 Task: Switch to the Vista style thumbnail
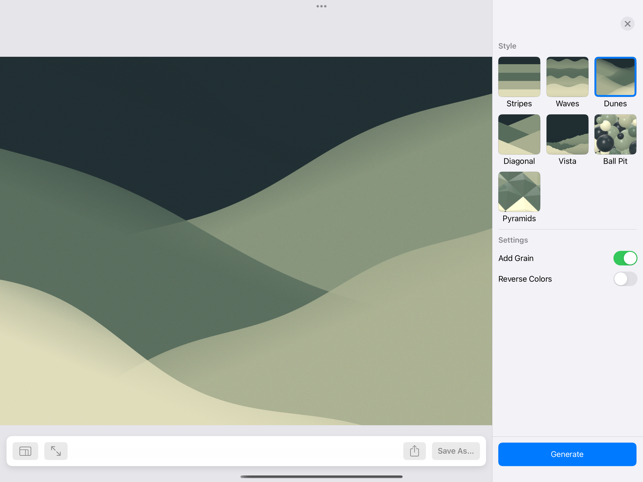pyautogui.click(x=567, y=134)
